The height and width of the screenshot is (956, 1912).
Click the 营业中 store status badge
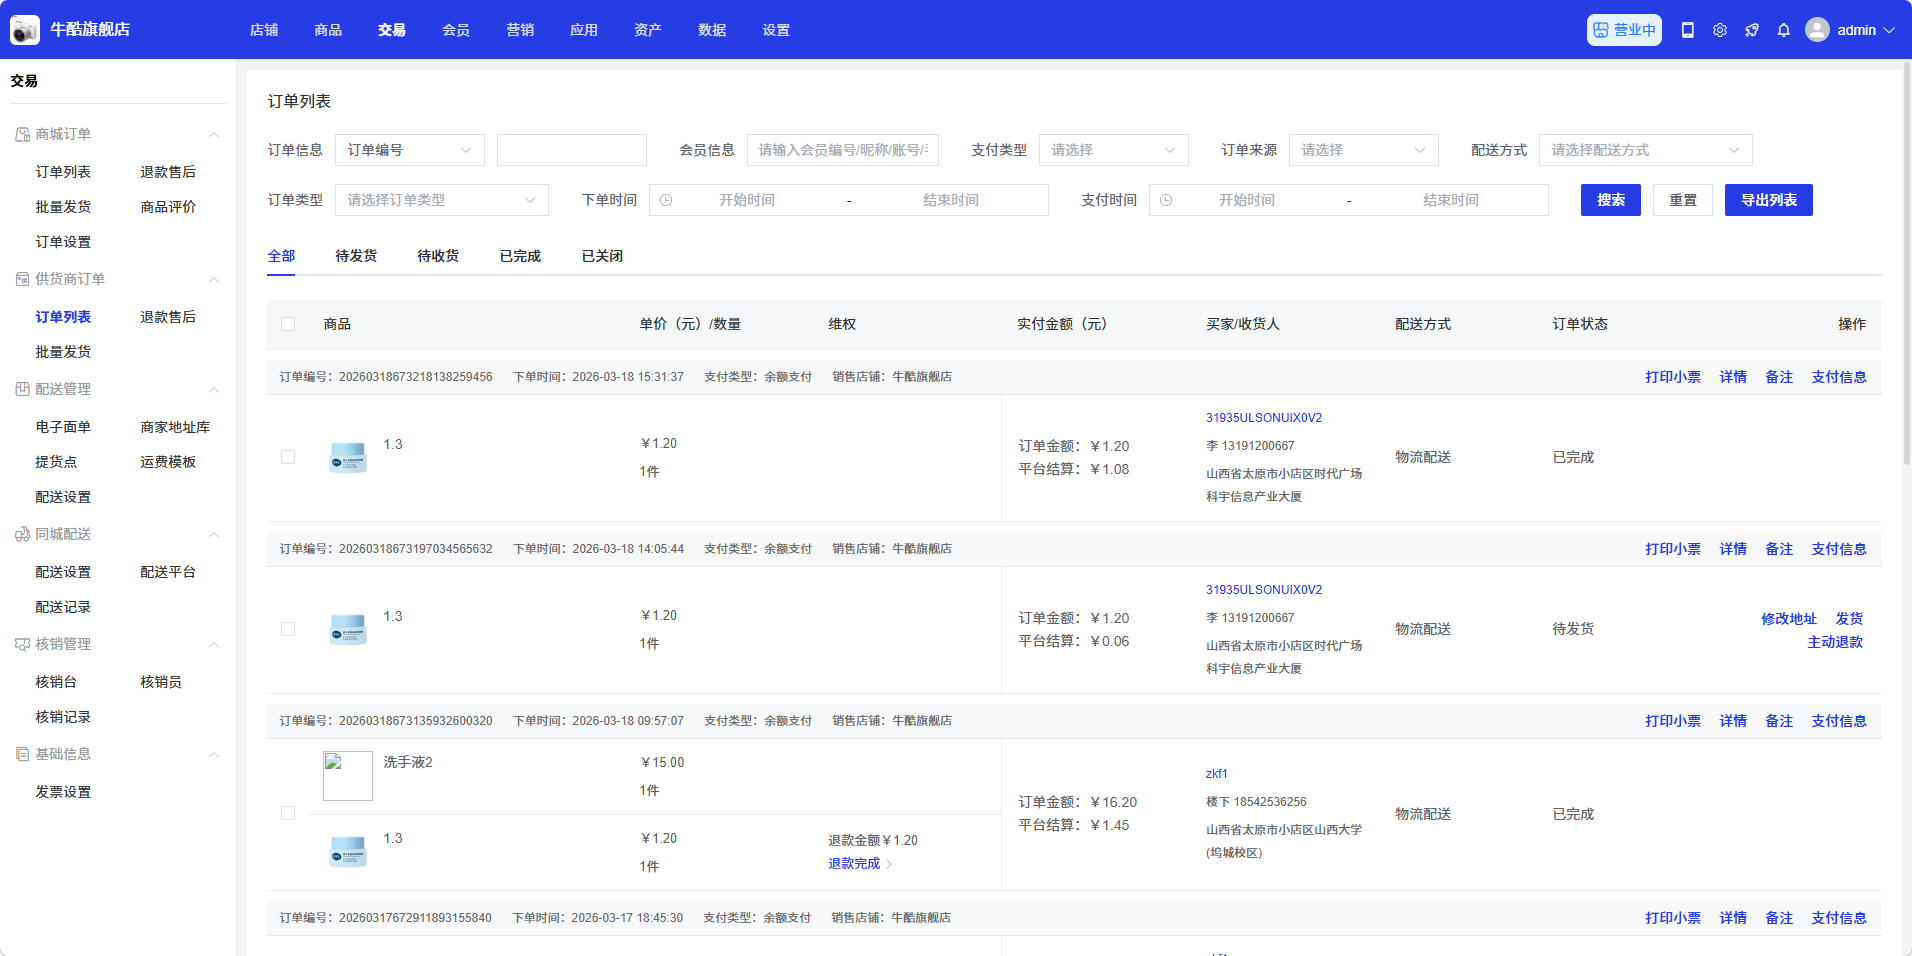(1624, 30)
